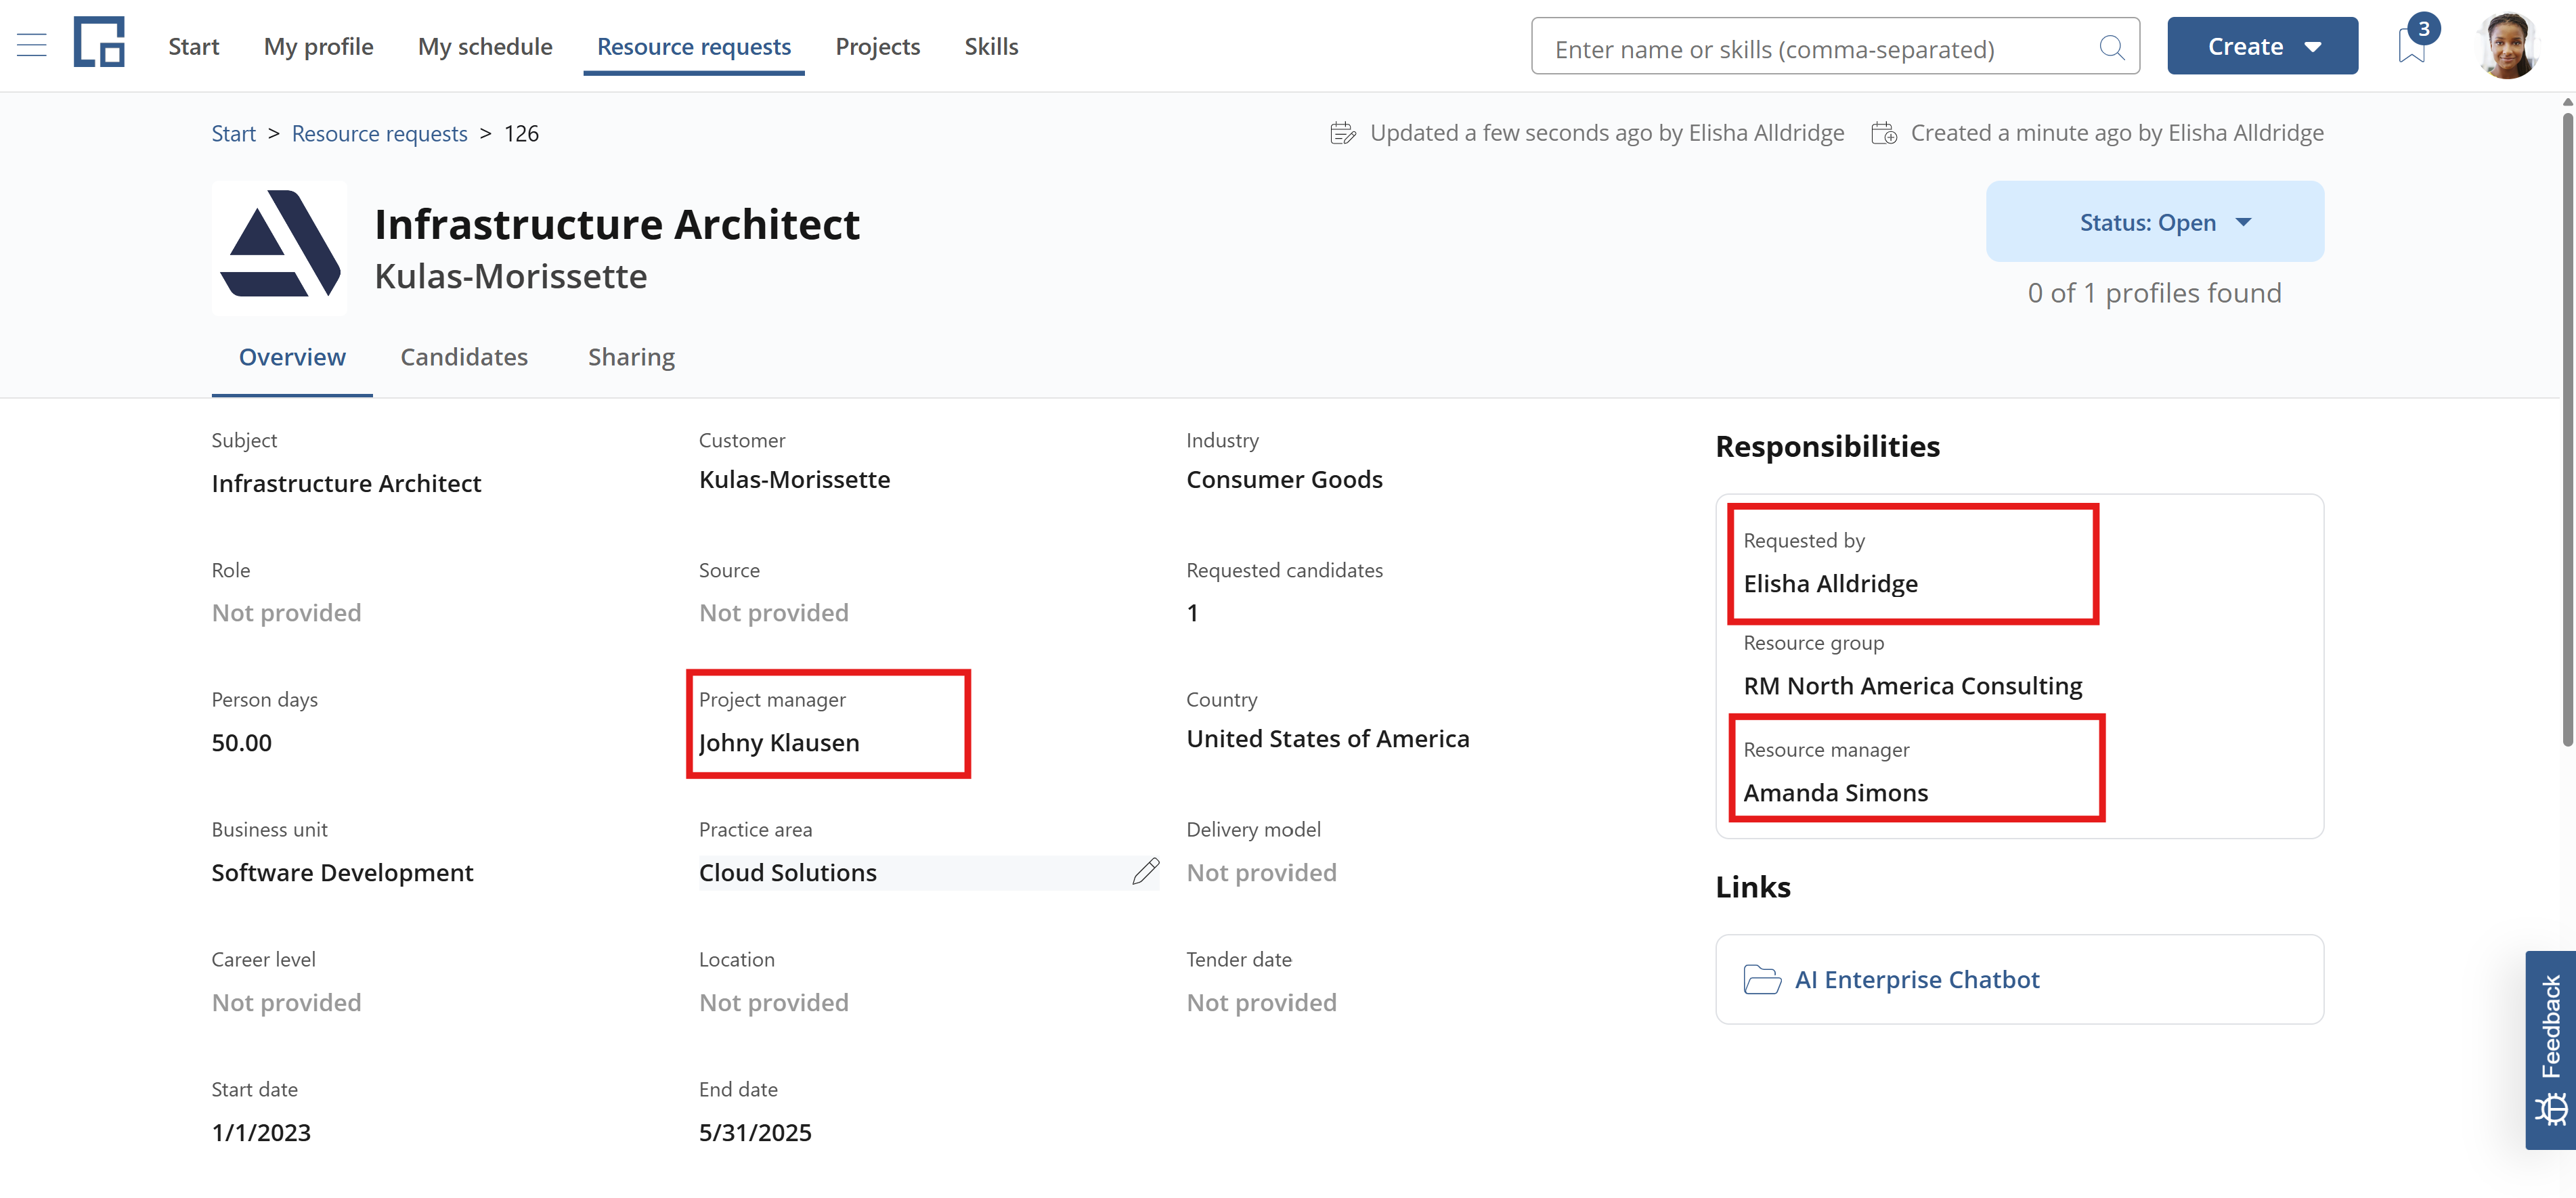The height and width of the screenshot is (1198, 2576).
Task: Click RM North America Consulting resource group
Action: click(x=1912, y=685)
